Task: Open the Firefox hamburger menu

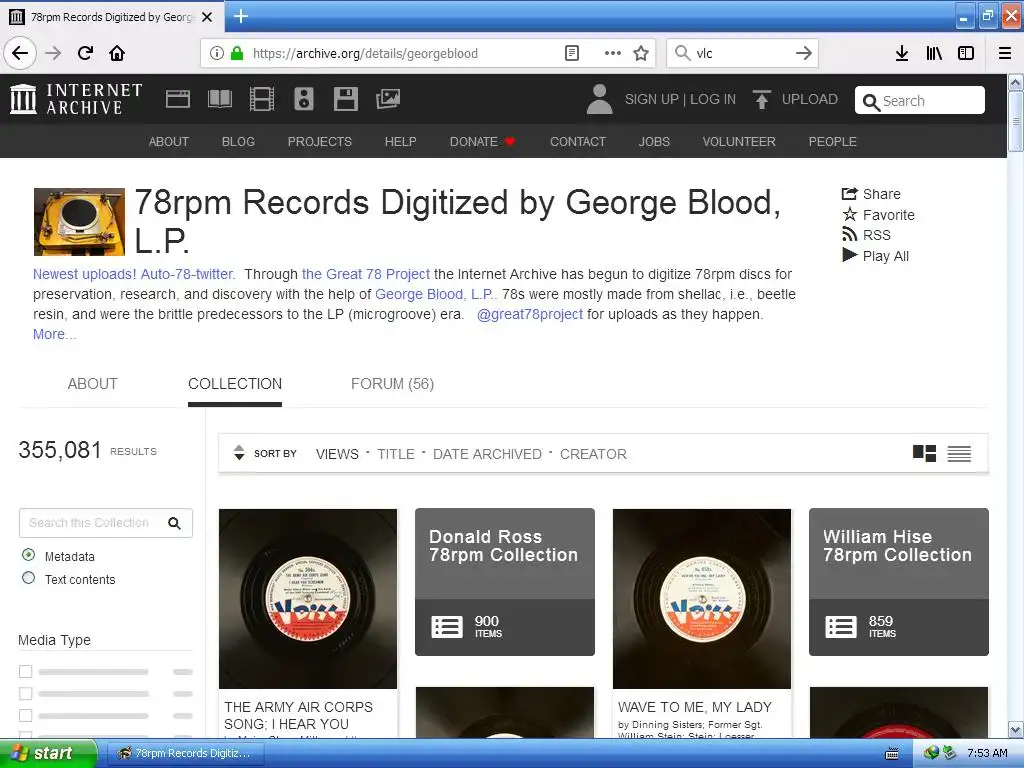Action: point(1005,53)
